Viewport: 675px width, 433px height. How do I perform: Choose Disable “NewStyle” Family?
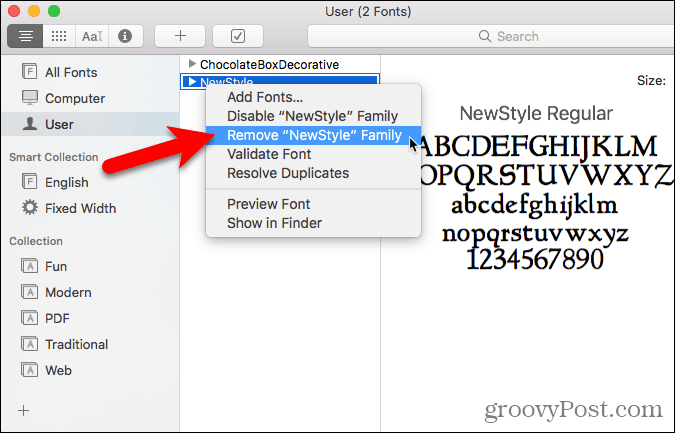313,116
